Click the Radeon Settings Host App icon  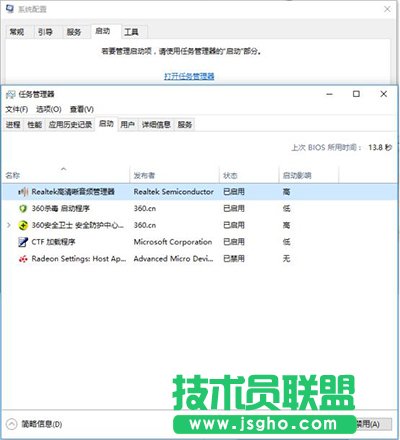[x=23, y=259]
